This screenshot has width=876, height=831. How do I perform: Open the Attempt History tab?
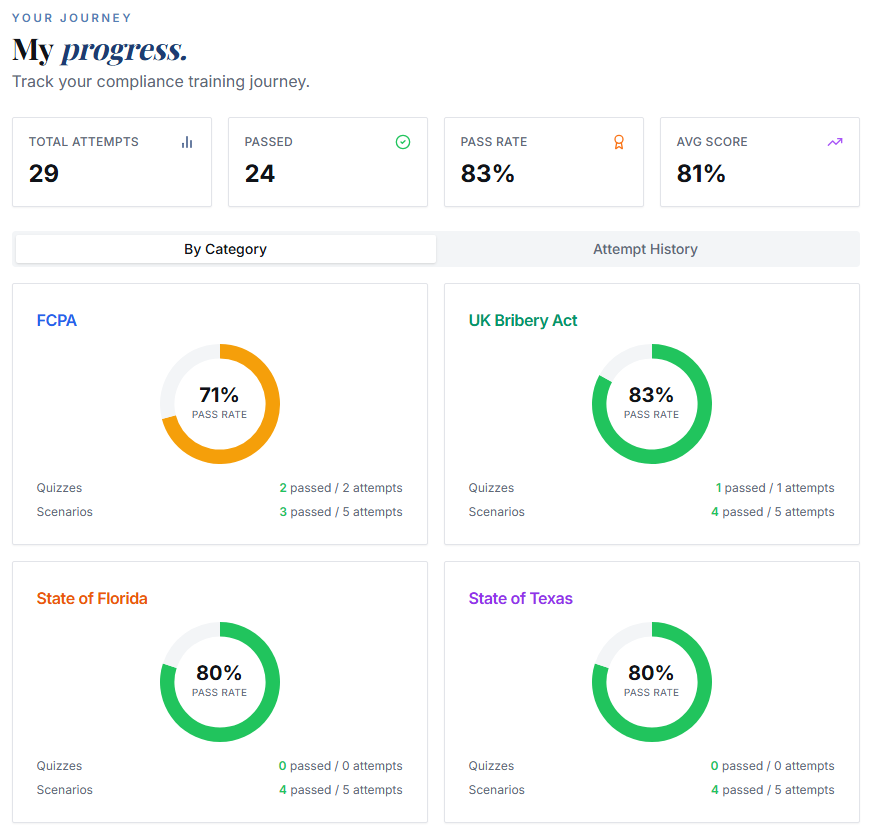click(645, 249)
